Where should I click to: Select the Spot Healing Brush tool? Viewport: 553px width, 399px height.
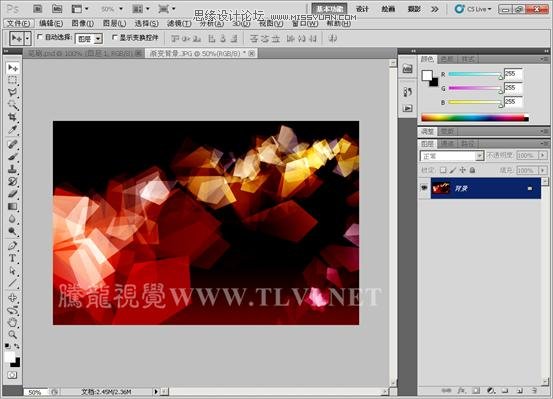point(13,144)
